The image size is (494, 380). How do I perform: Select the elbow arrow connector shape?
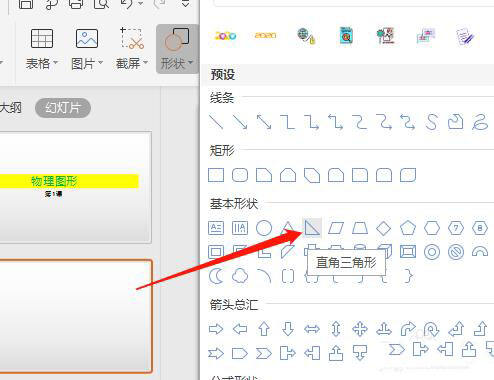pos(312,122)
